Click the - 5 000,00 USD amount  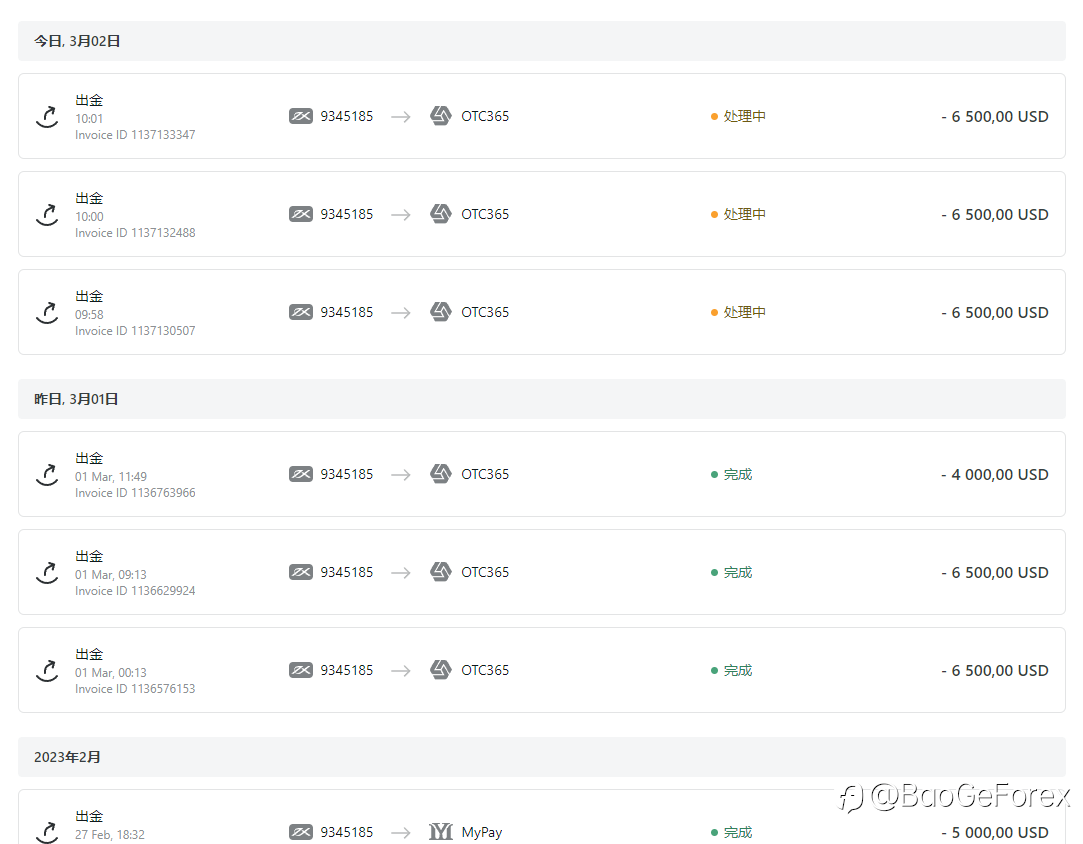pyautogui.click(x=995, y=832)
